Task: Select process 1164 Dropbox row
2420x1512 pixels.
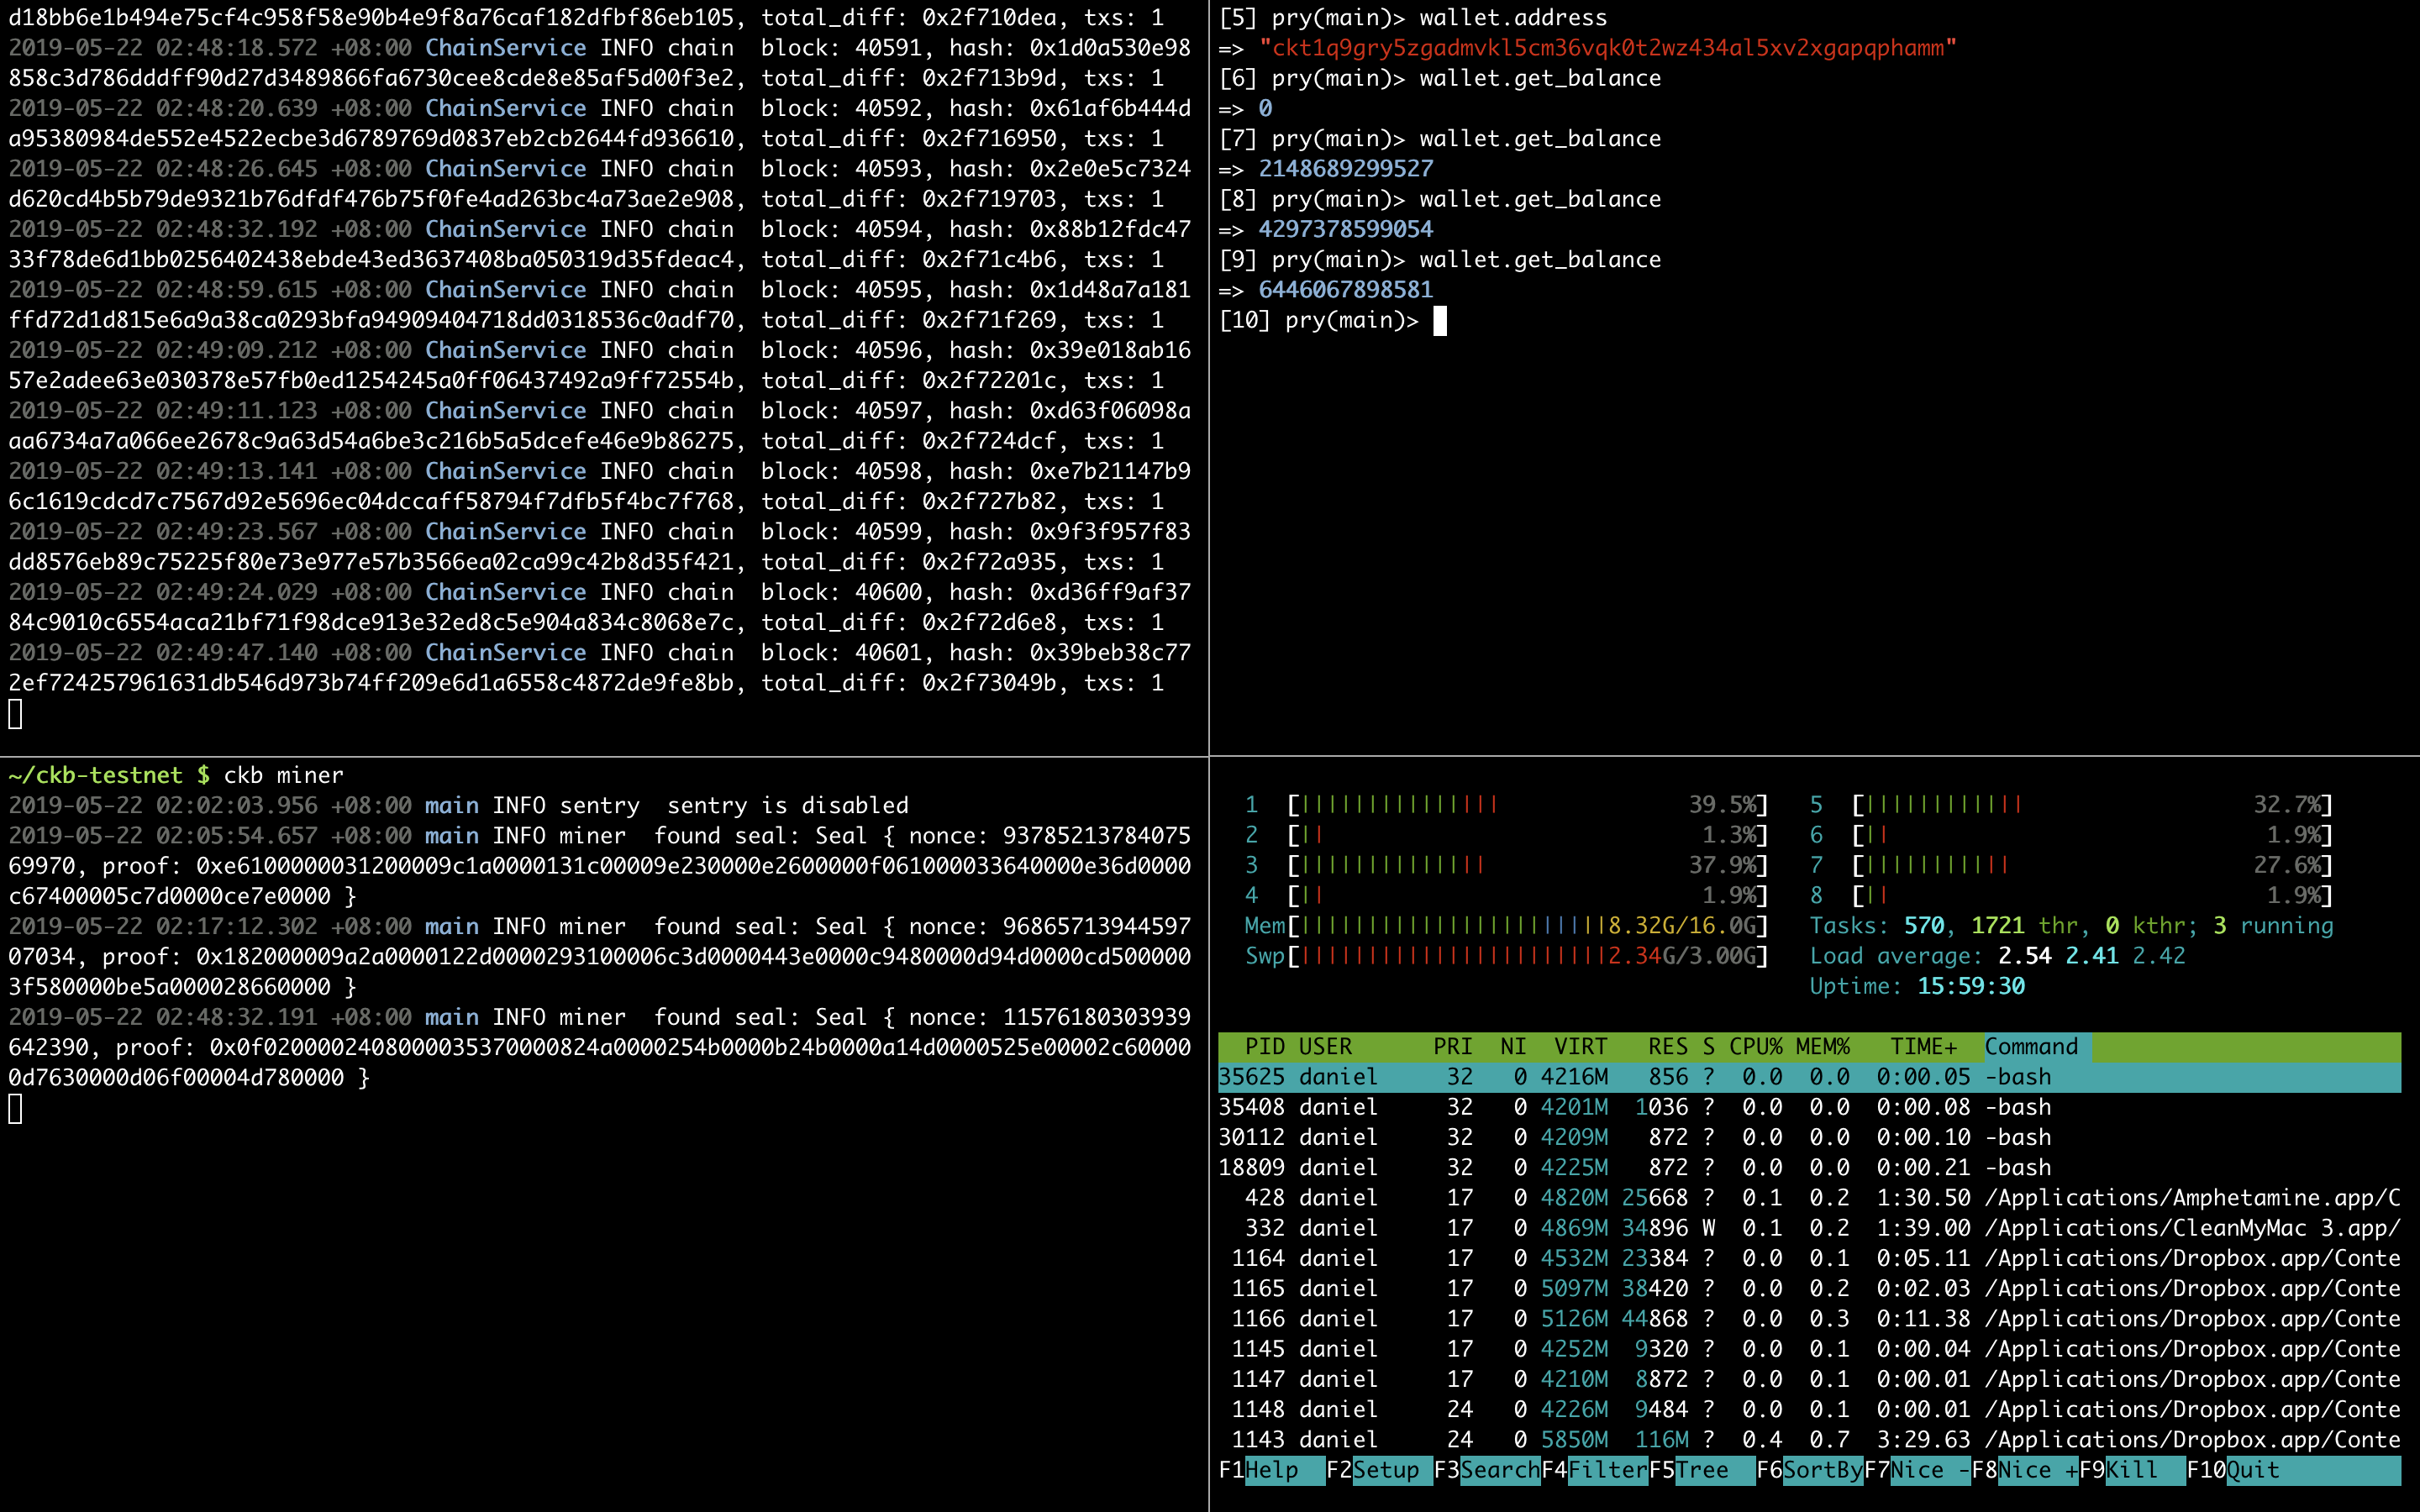Action: click(1809, 1258)
